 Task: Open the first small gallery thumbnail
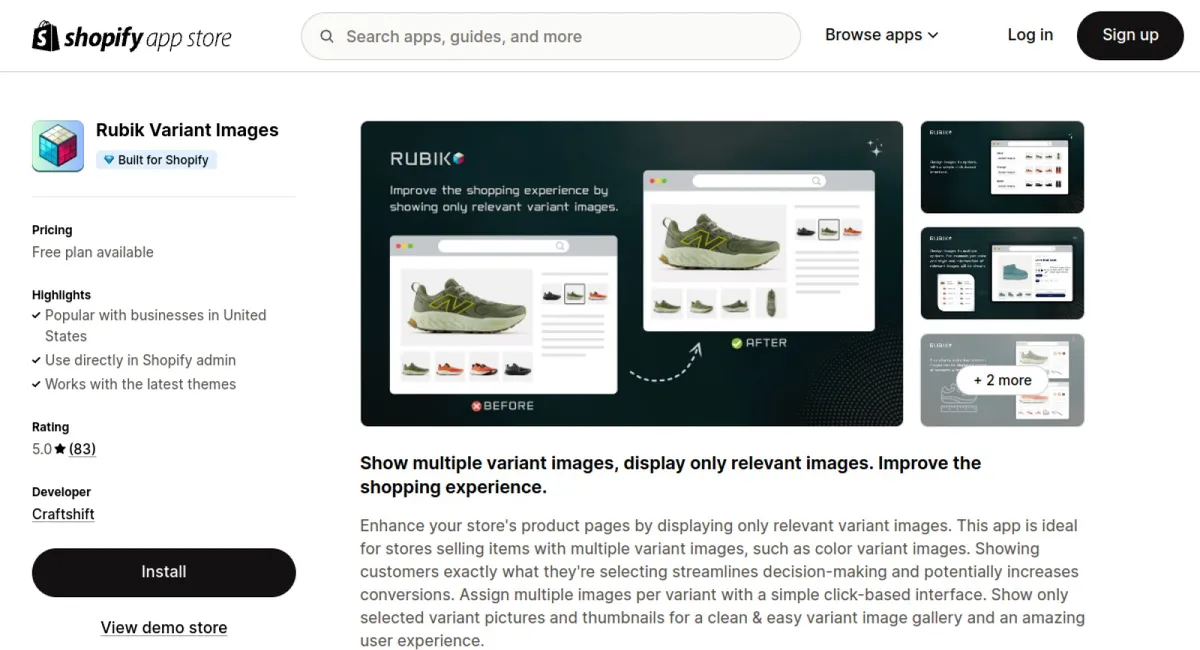[1002, 167]
